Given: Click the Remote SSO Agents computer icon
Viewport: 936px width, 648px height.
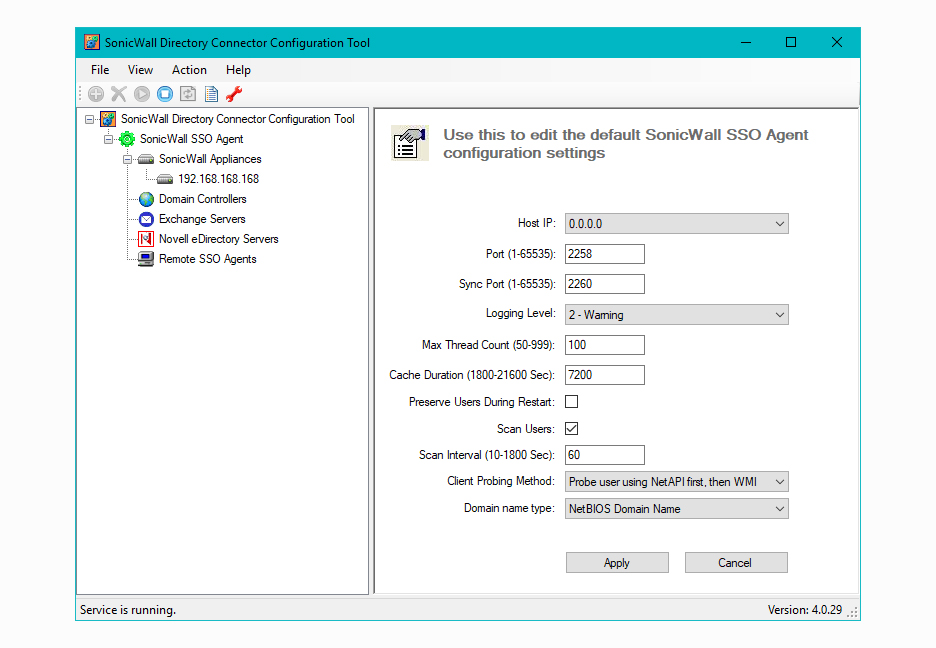Looking at the screenshot, I should coord(146,259).
